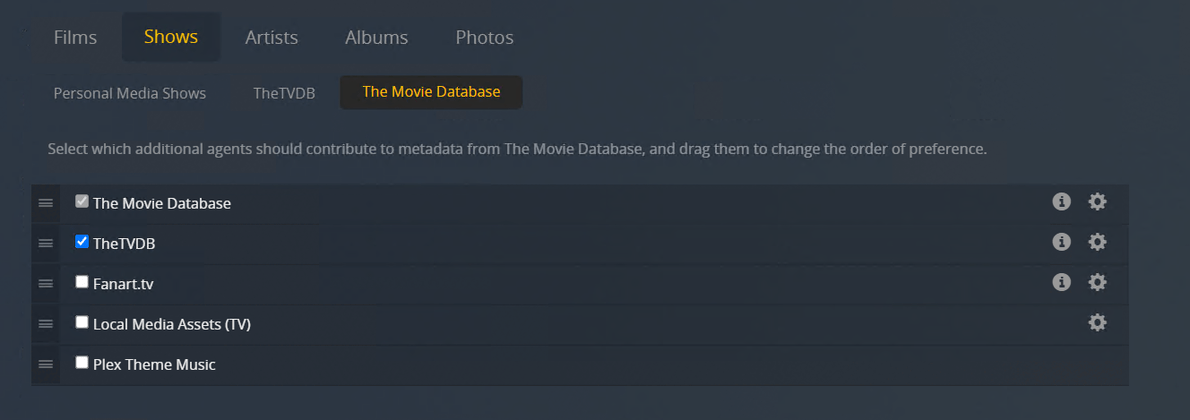Open Fanart.tv settings gear
The height and width of the screenshot is (420, 1190).
(1097, 283)
